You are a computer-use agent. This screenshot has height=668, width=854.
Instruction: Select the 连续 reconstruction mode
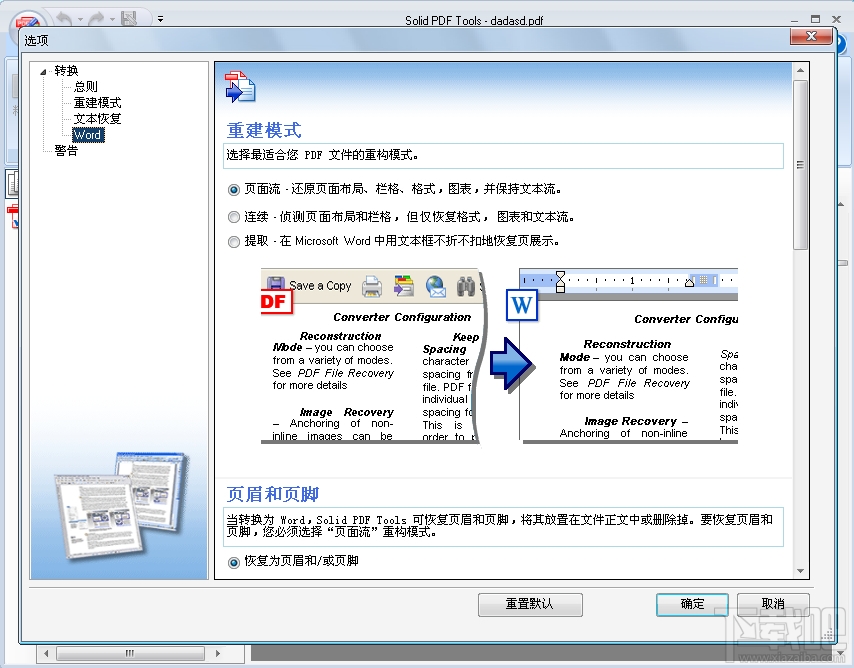233,216
